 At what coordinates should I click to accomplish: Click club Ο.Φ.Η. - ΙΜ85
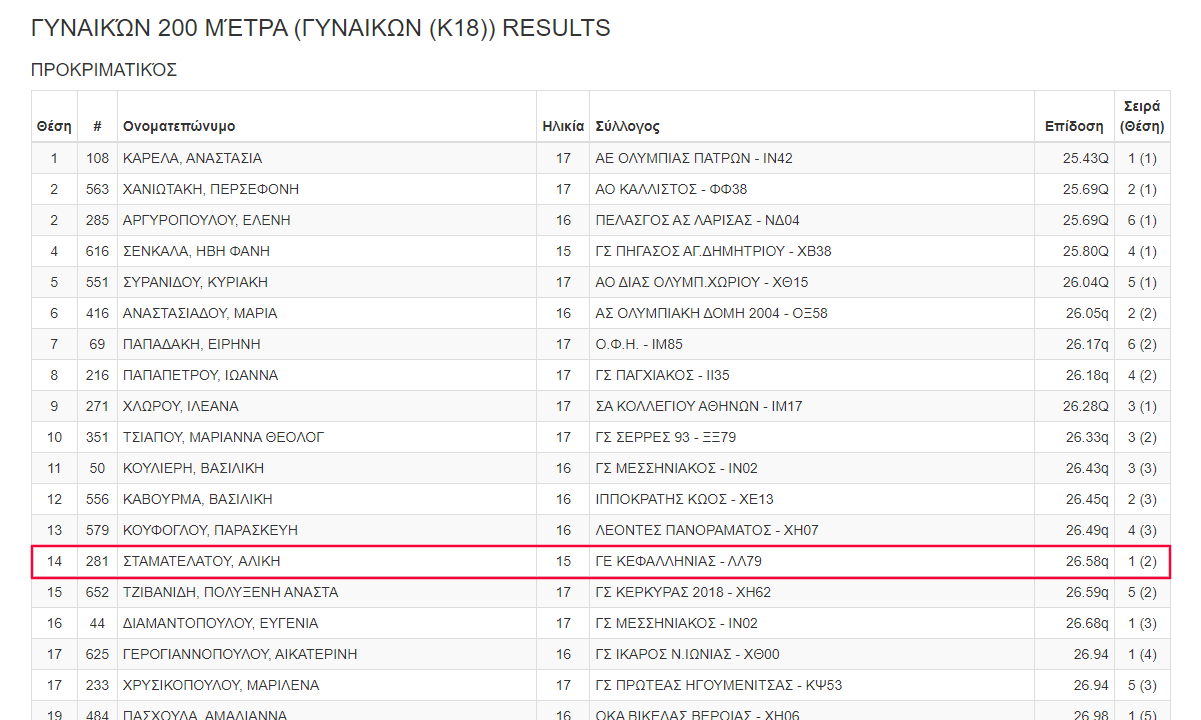coord(639,344)
